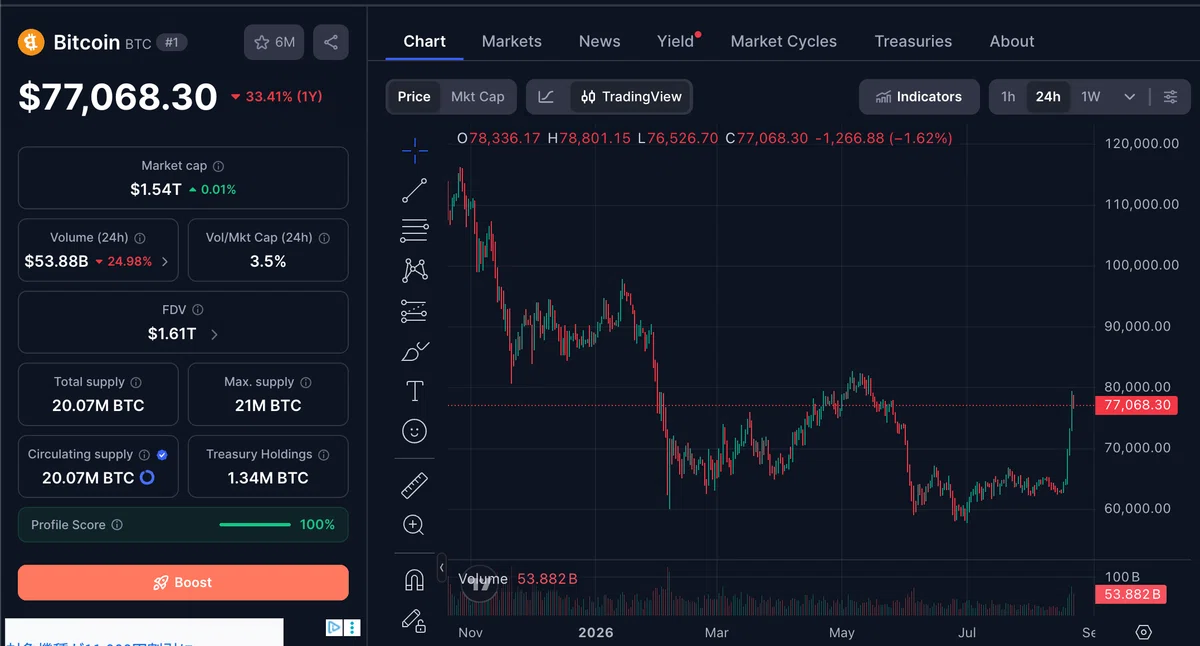Open chart settings sliders icon
The image size is (1200, 646).
(x=1171, y=97)
